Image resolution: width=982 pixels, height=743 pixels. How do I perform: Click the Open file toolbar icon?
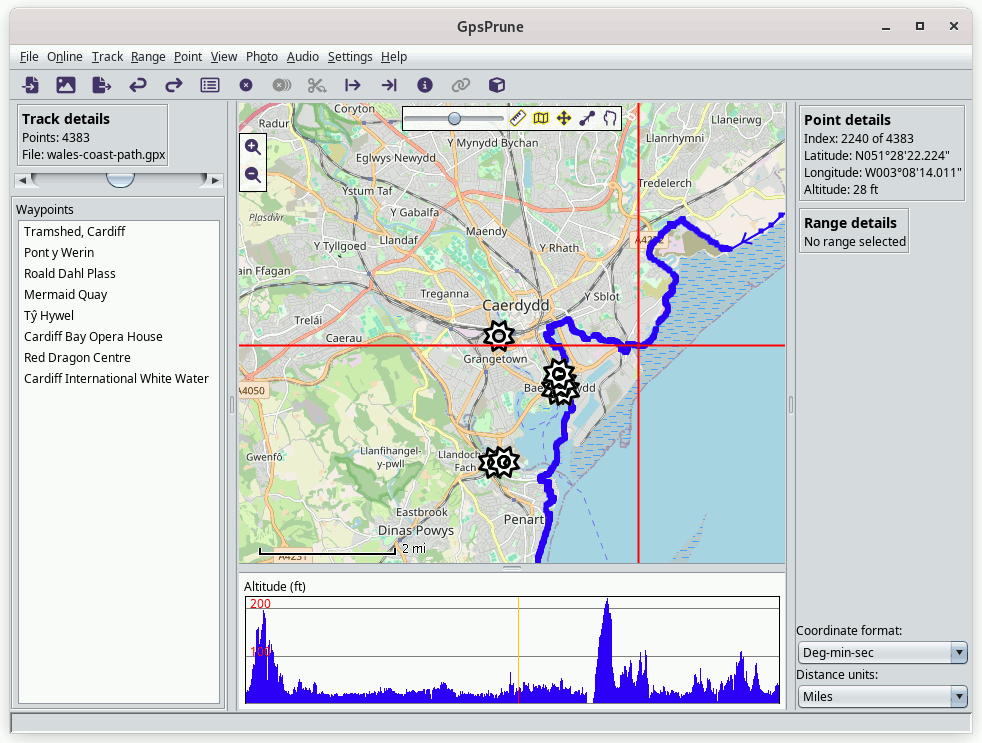pos(31,85)
